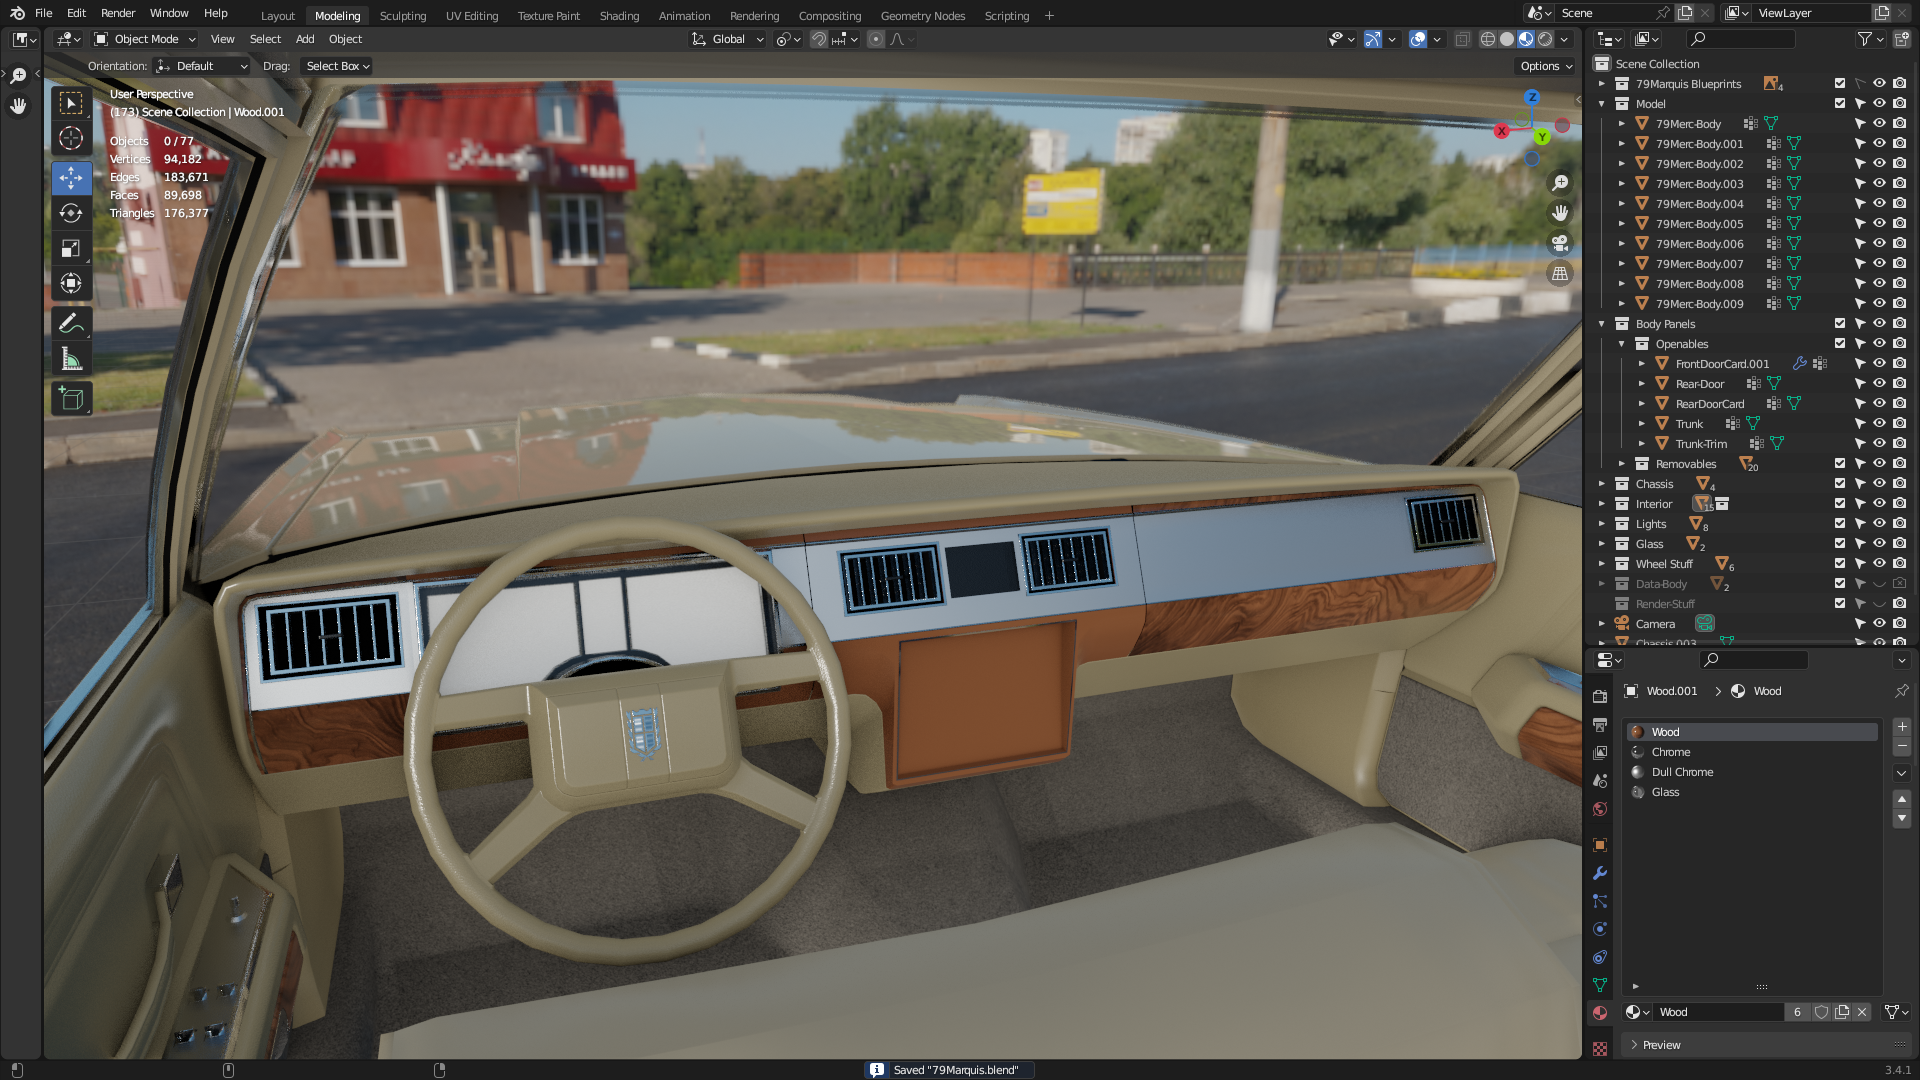
Task: Toggle camera view in viewport
Action: pos(1560,243)
